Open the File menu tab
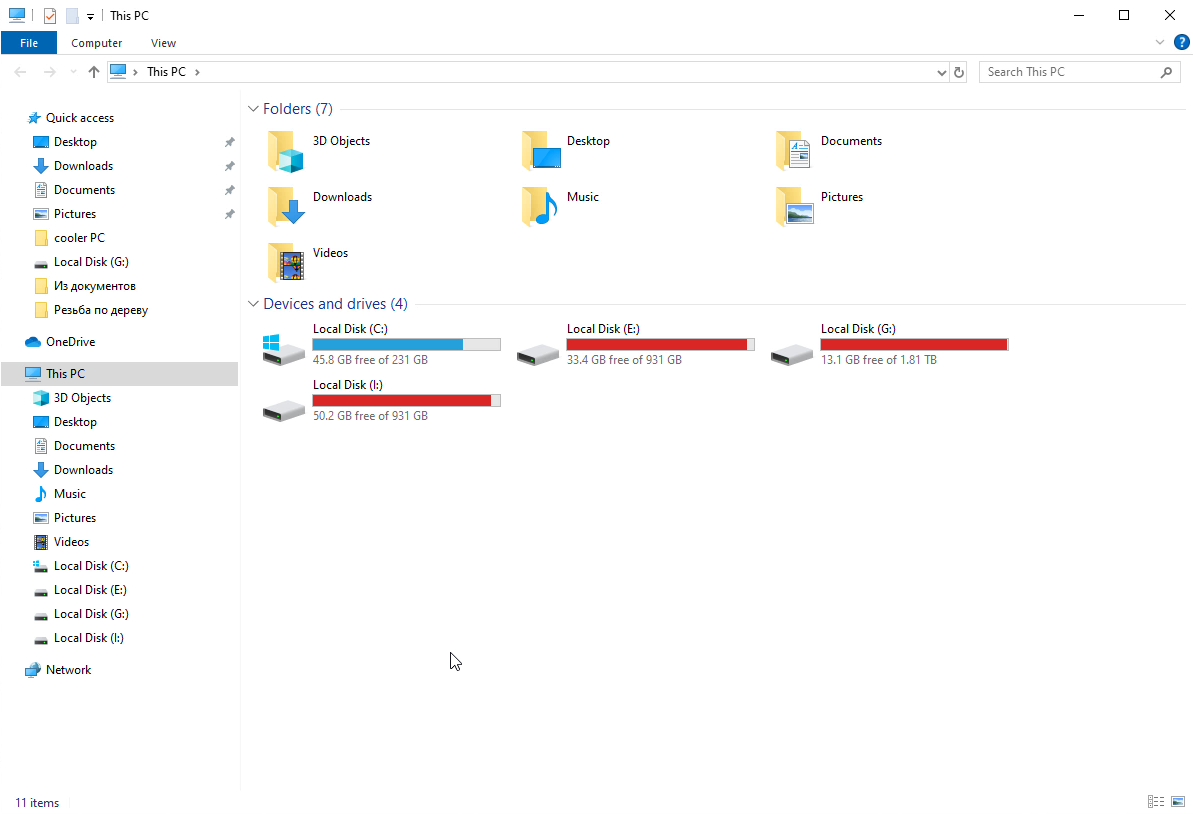 (x=29, y=43)
